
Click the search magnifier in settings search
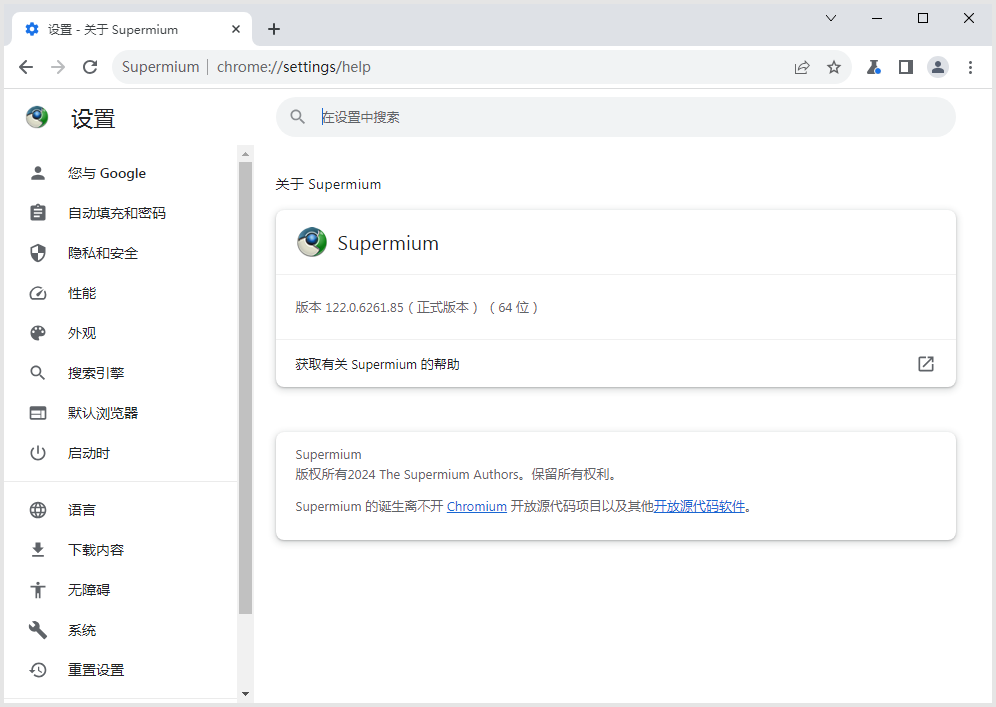pos(297,117)
